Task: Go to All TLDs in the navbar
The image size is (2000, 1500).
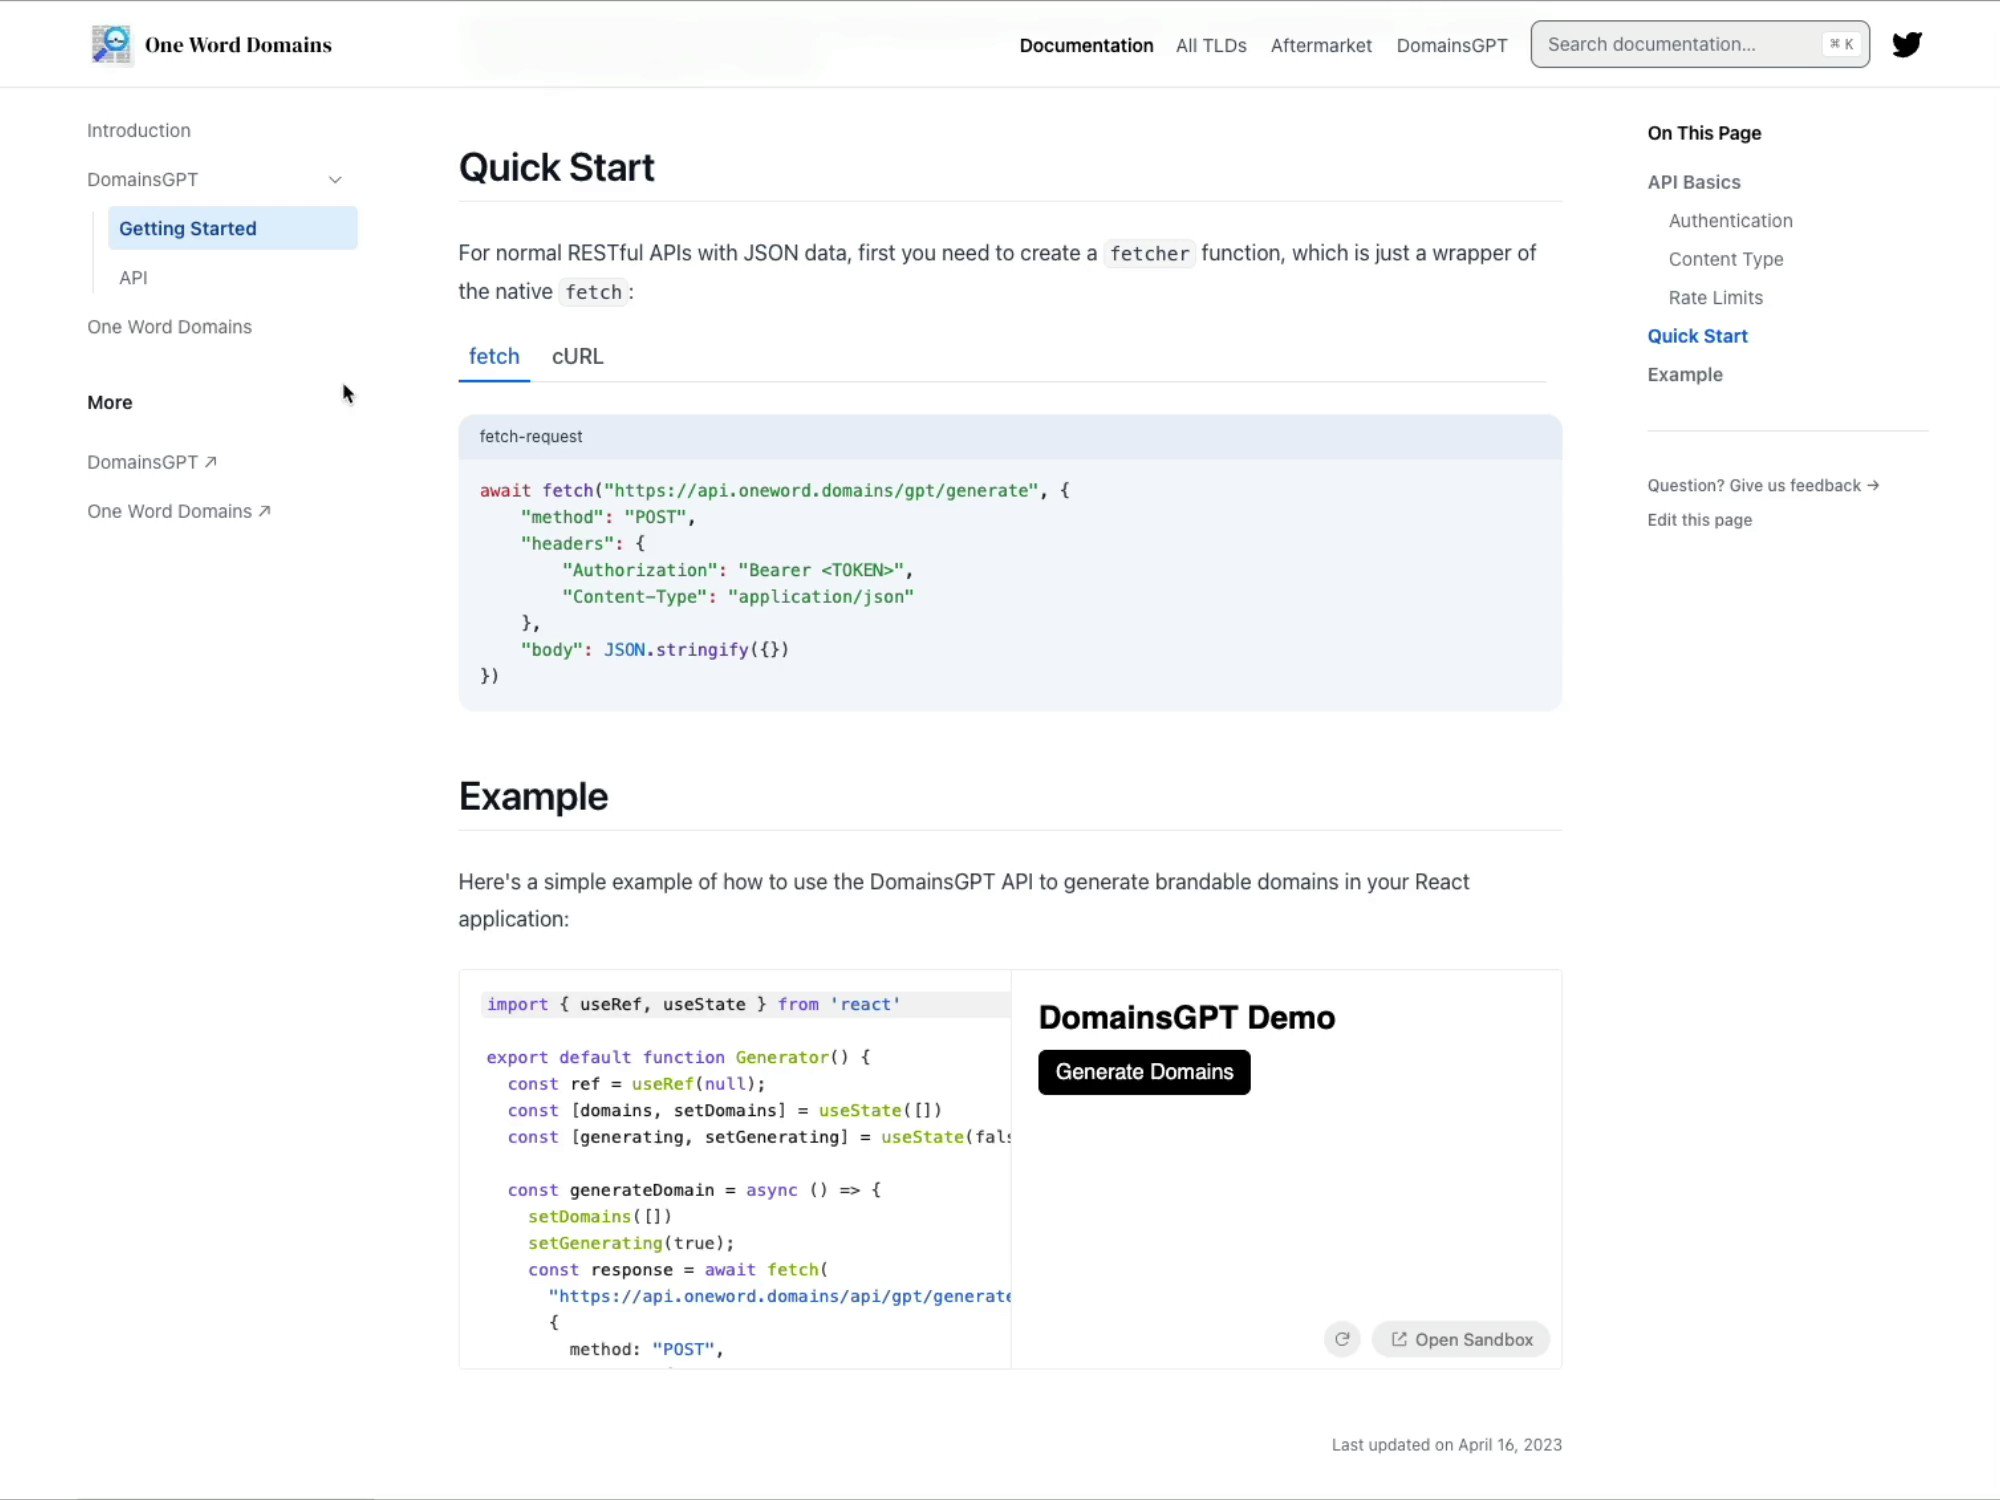Action: (x=1210, y=46)
